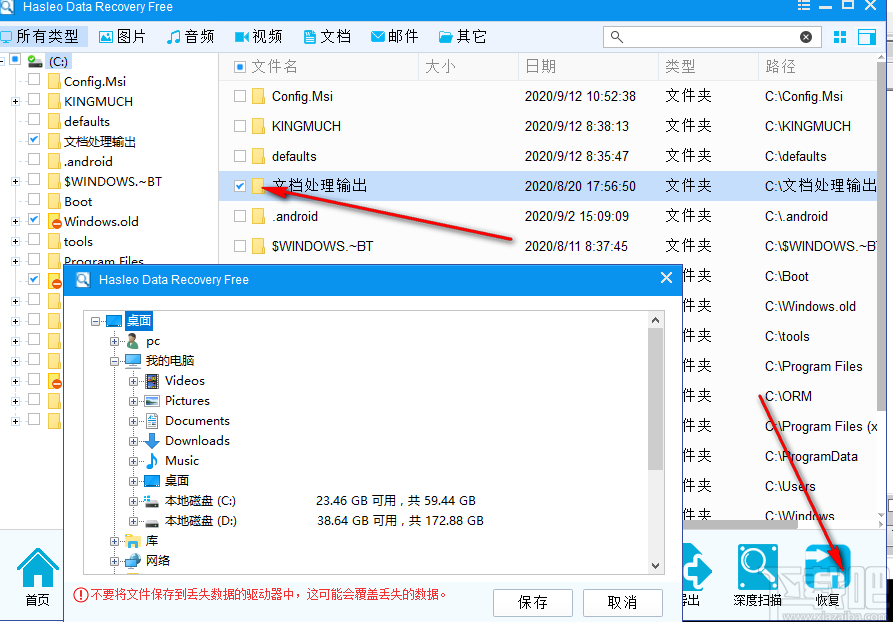This screenshot has width=893, height=622.
Task: Uncheck Windows.old checkbox in left tree
Action: pyautogui.click(x=34, y=219)
